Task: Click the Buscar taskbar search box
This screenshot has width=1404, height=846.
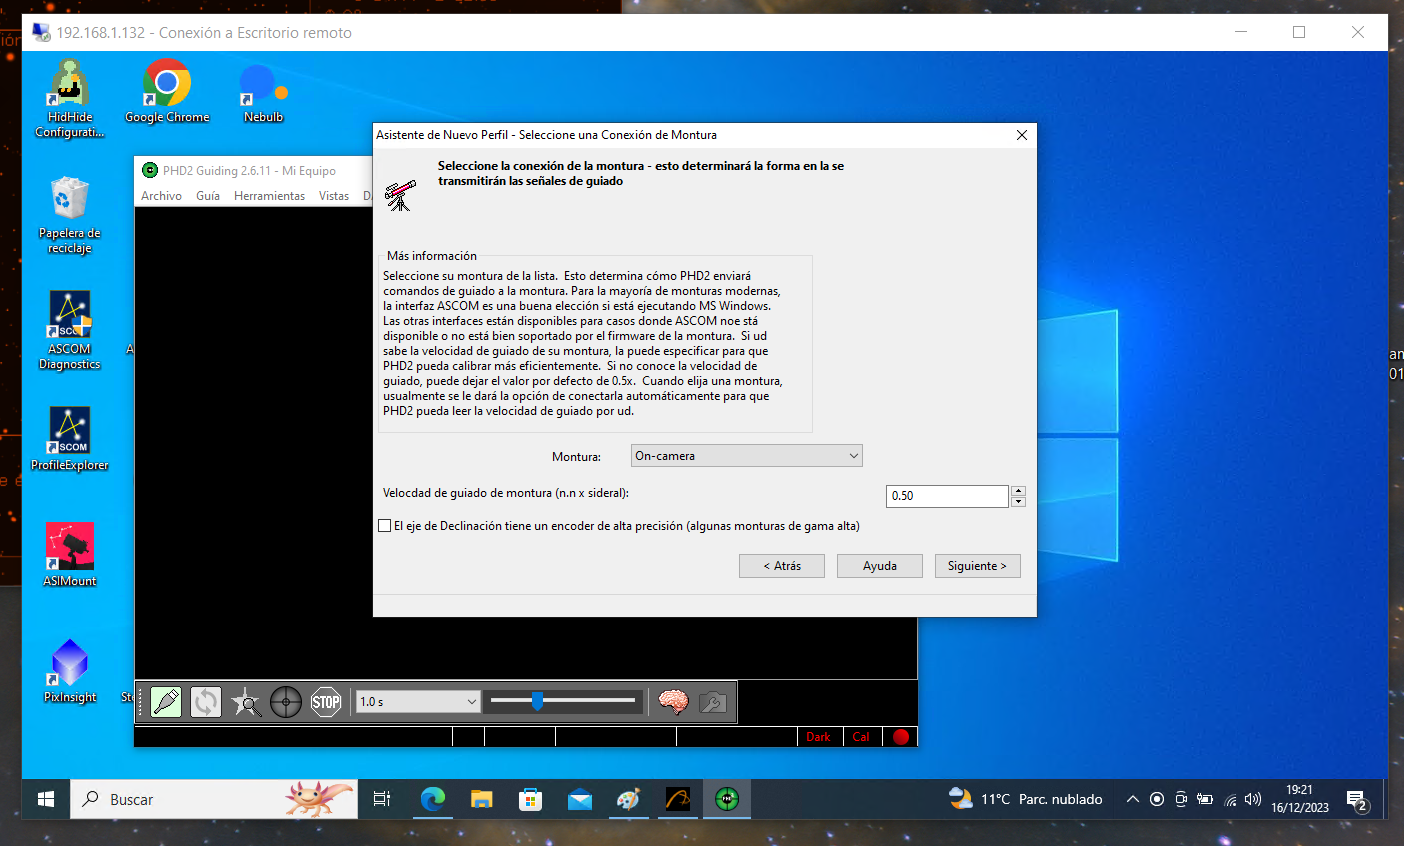Action: point(214,799)
